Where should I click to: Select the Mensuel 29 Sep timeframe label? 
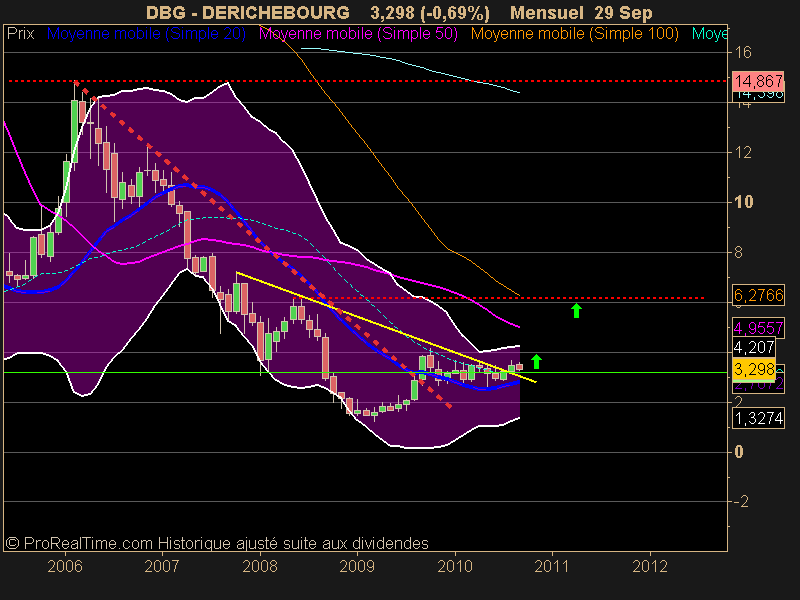581,13
